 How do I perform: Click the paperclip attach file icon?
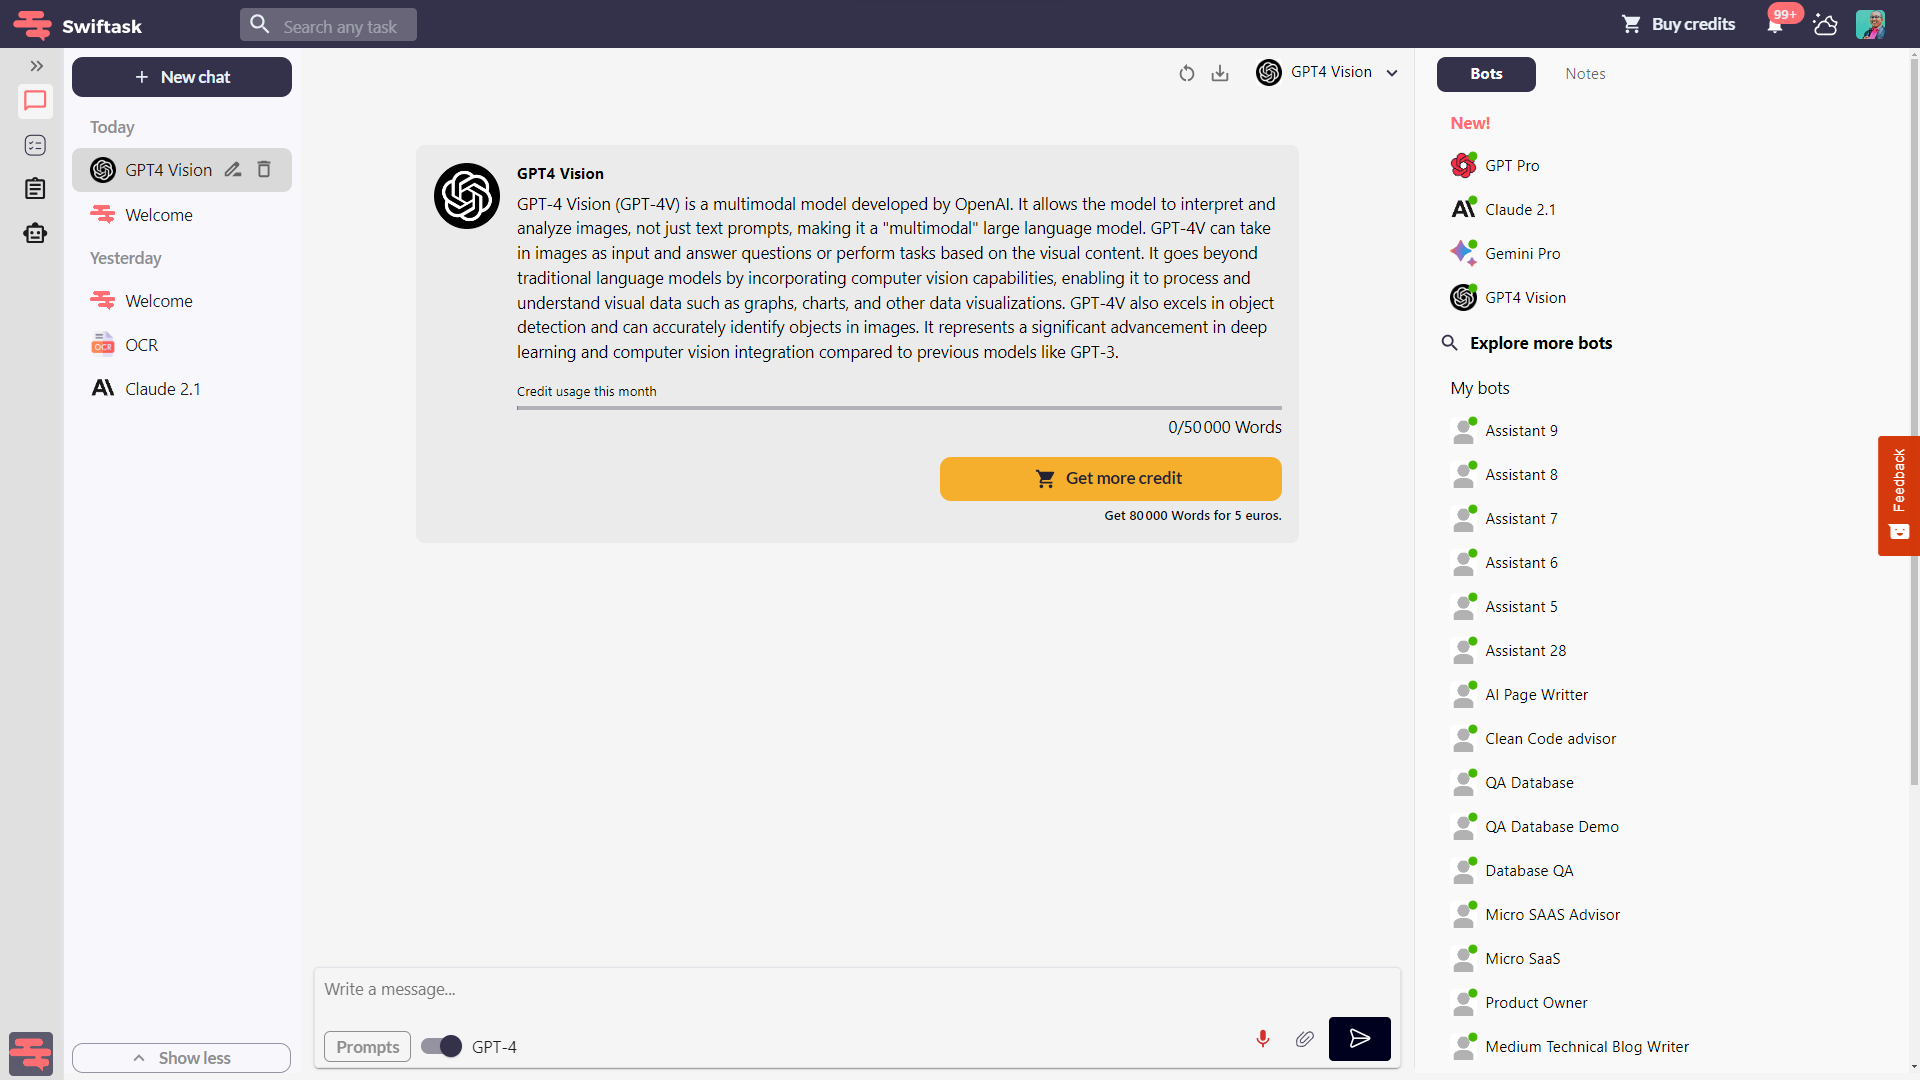click(x=1305, y=1039)
